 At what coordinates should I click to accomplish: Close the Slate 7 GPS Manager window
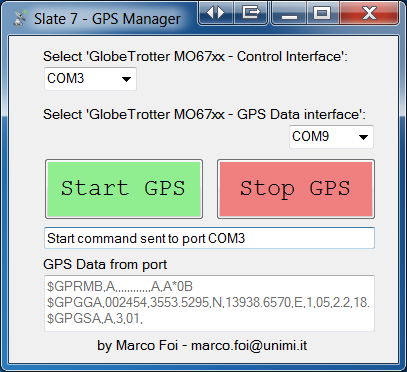click(x=369, y=14)
